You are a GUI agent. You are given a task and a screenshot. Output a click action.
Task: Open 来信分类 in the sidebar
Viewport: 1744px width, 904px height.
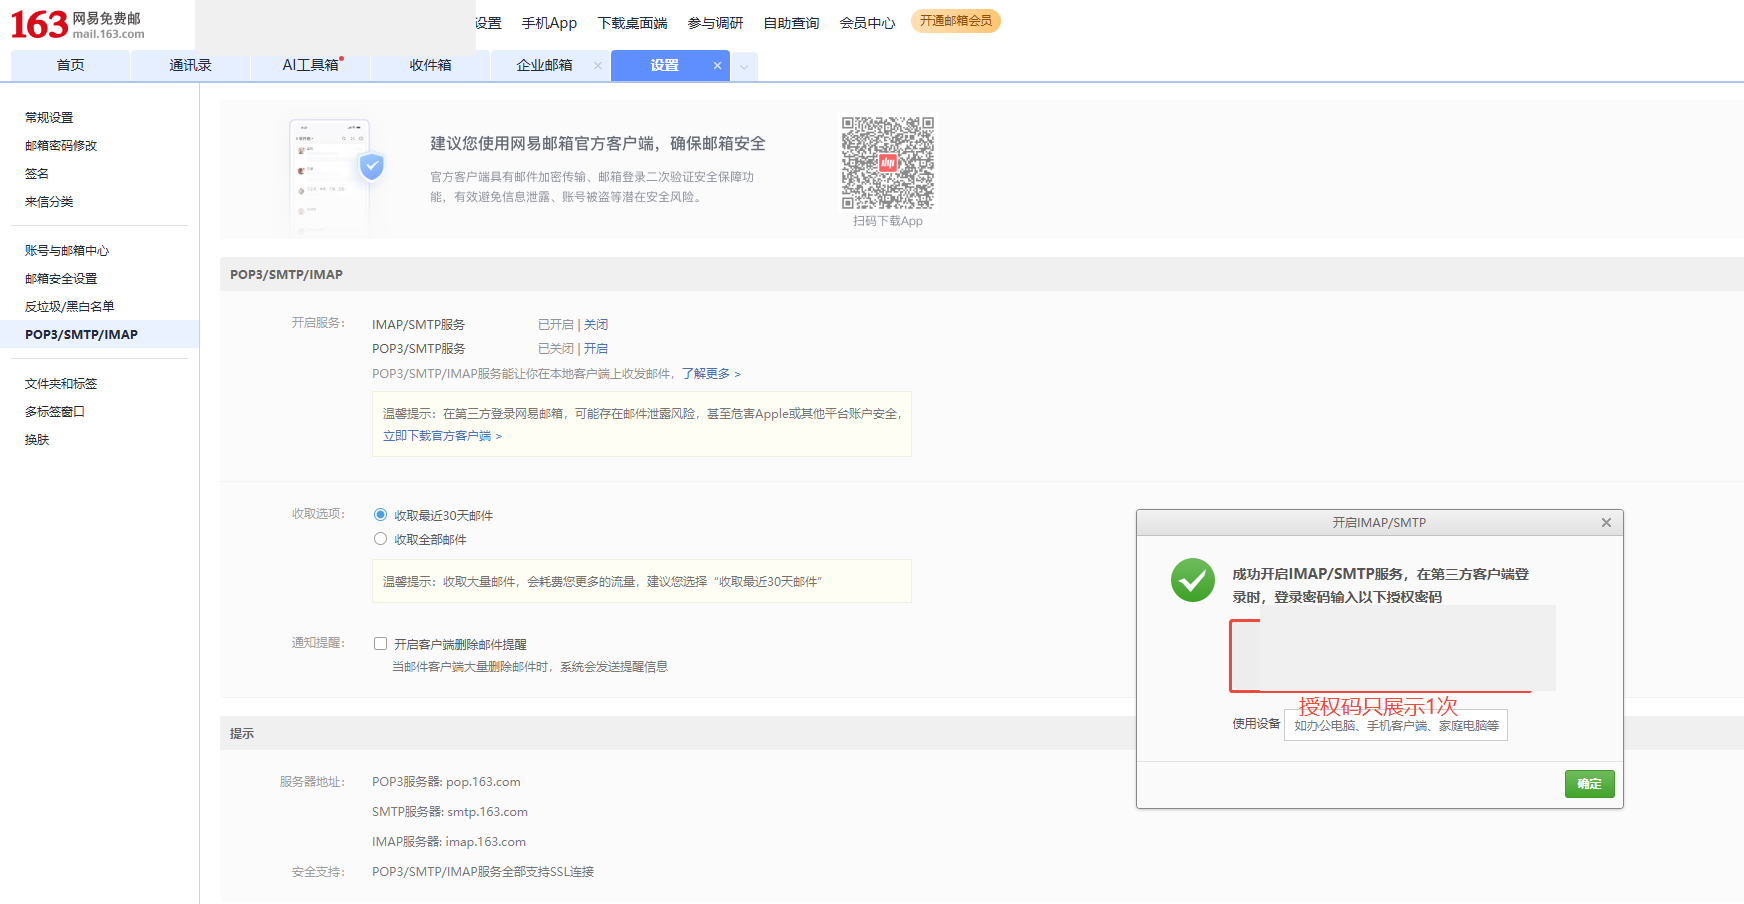tap(49, 202)
